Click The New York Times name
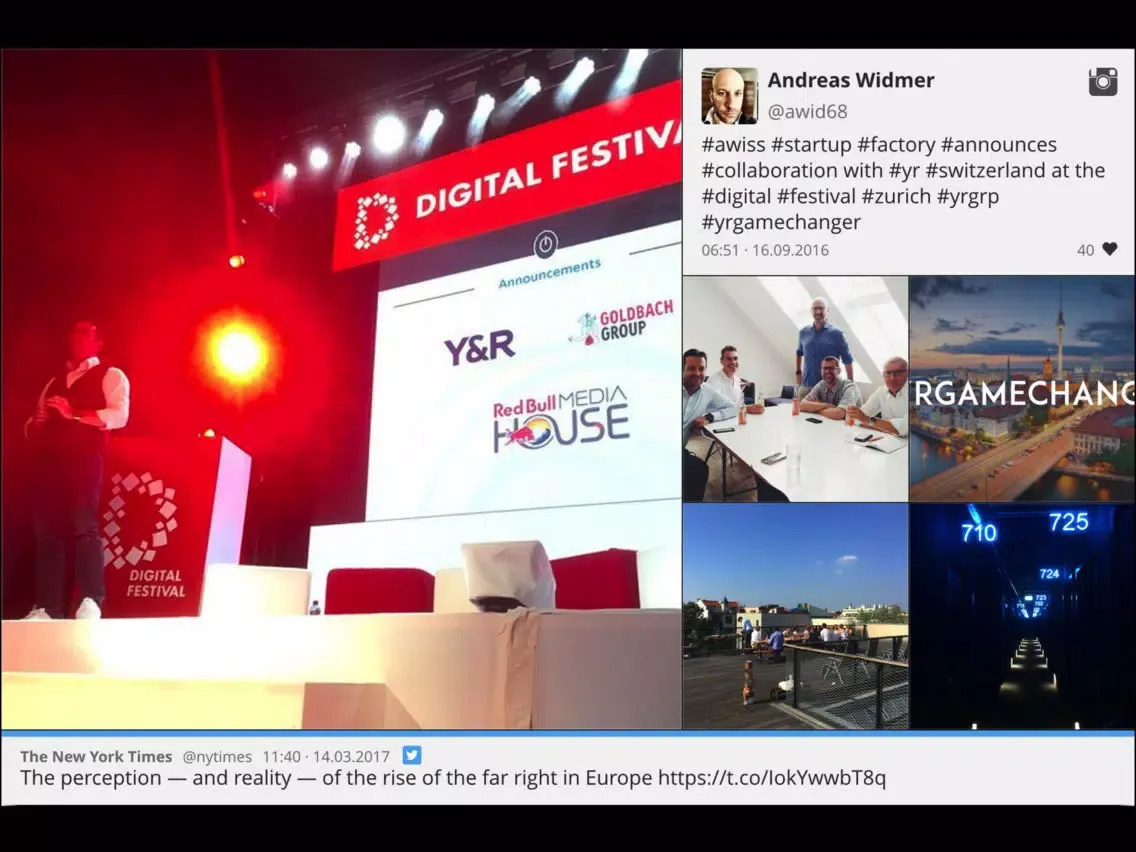This screenshot has height=852, width=1136. coord(96,756)
